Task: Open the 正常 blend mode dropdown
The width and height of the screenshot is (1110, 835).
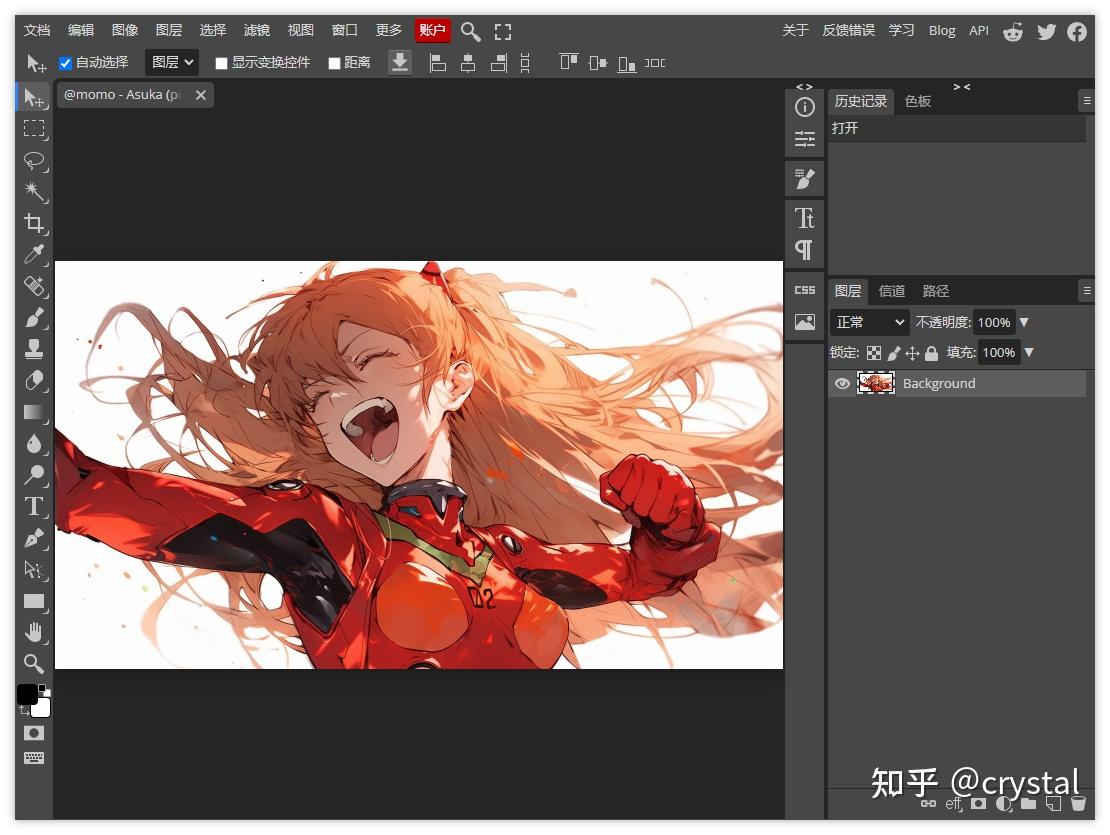Action: [x=869, y=323]
